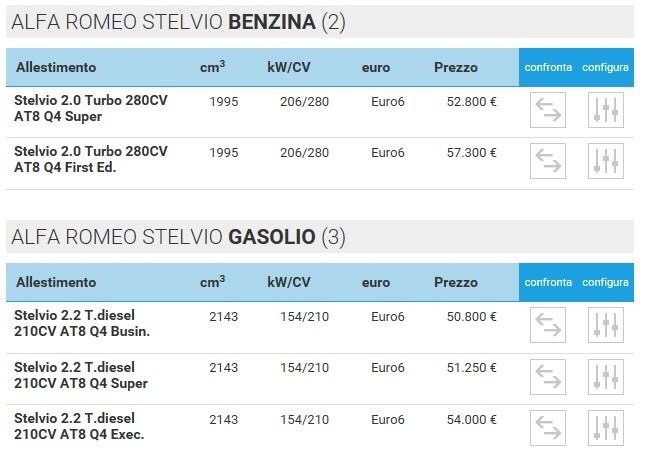Configure the Stelvio 2.2 T.diesel Exec. model

click(605, 428)
